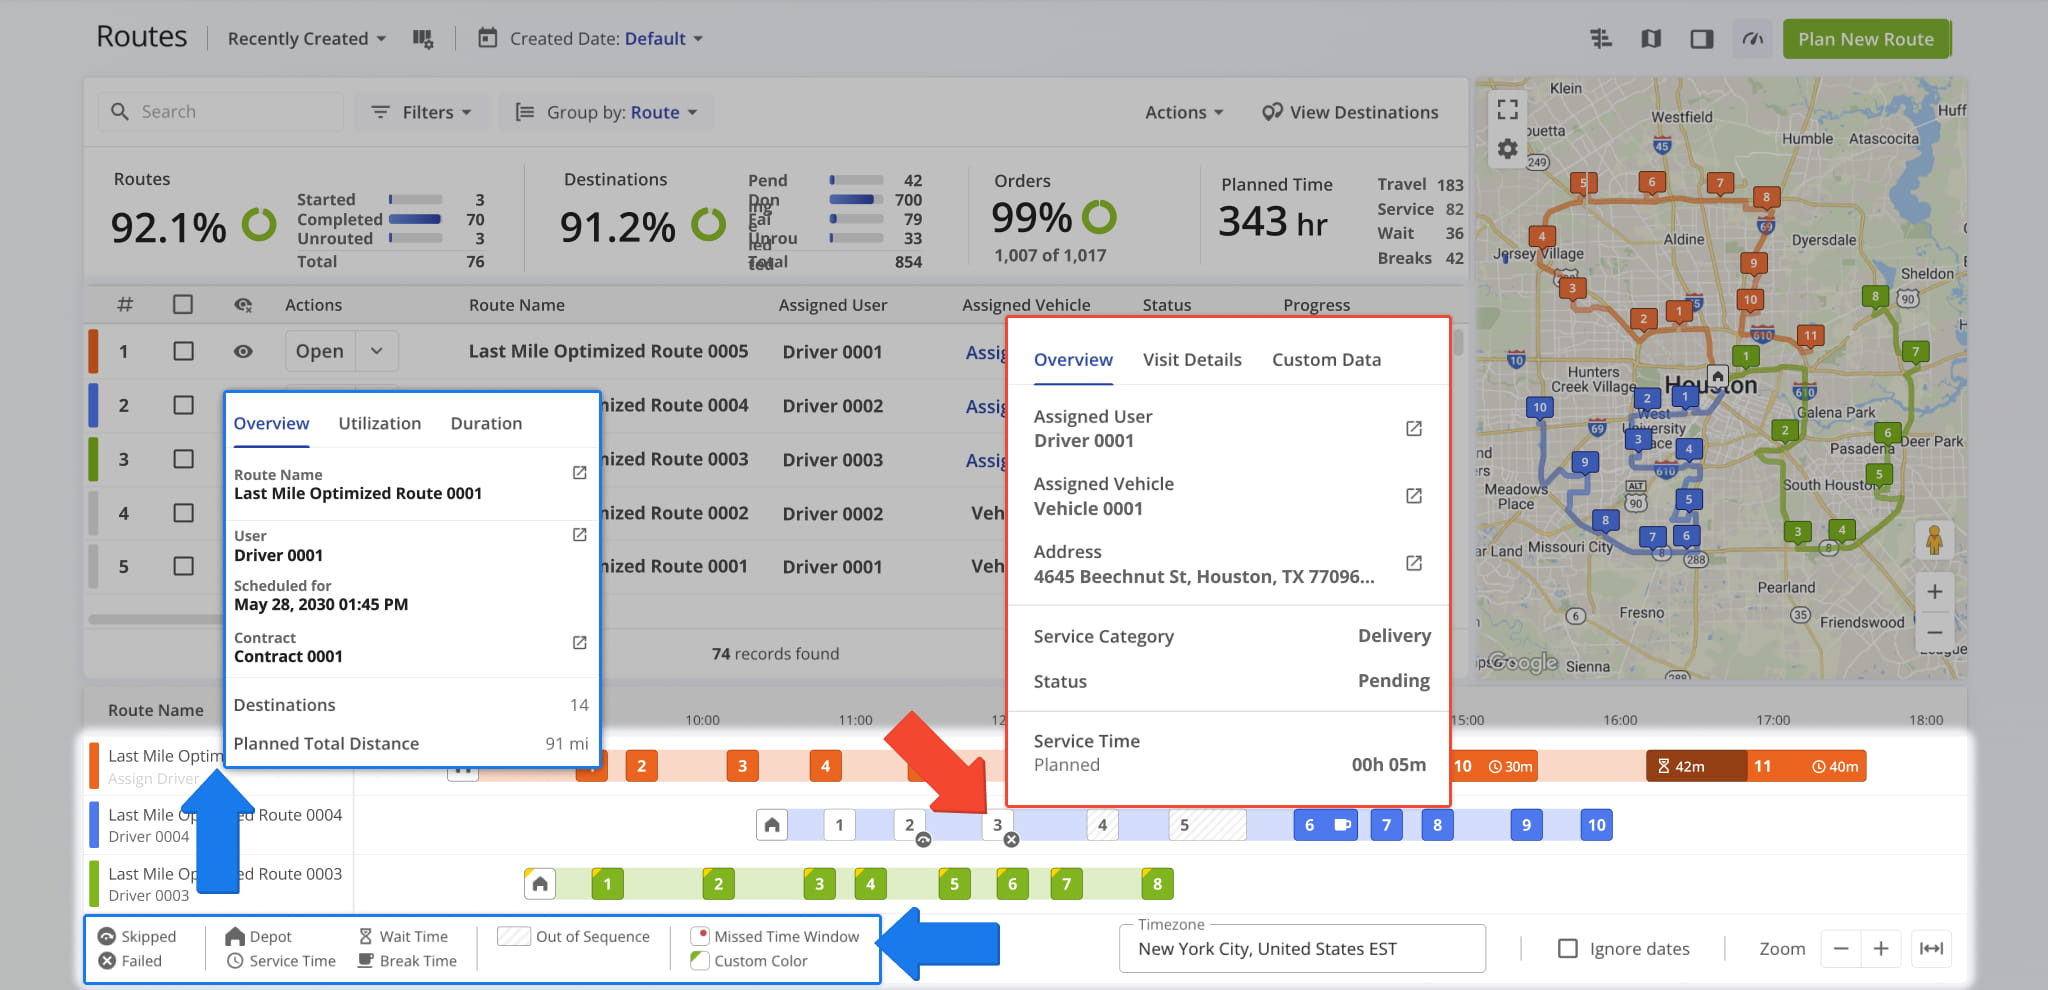Expand the Recently Created dropdown

pyautogui.click(x=306, y=39)
